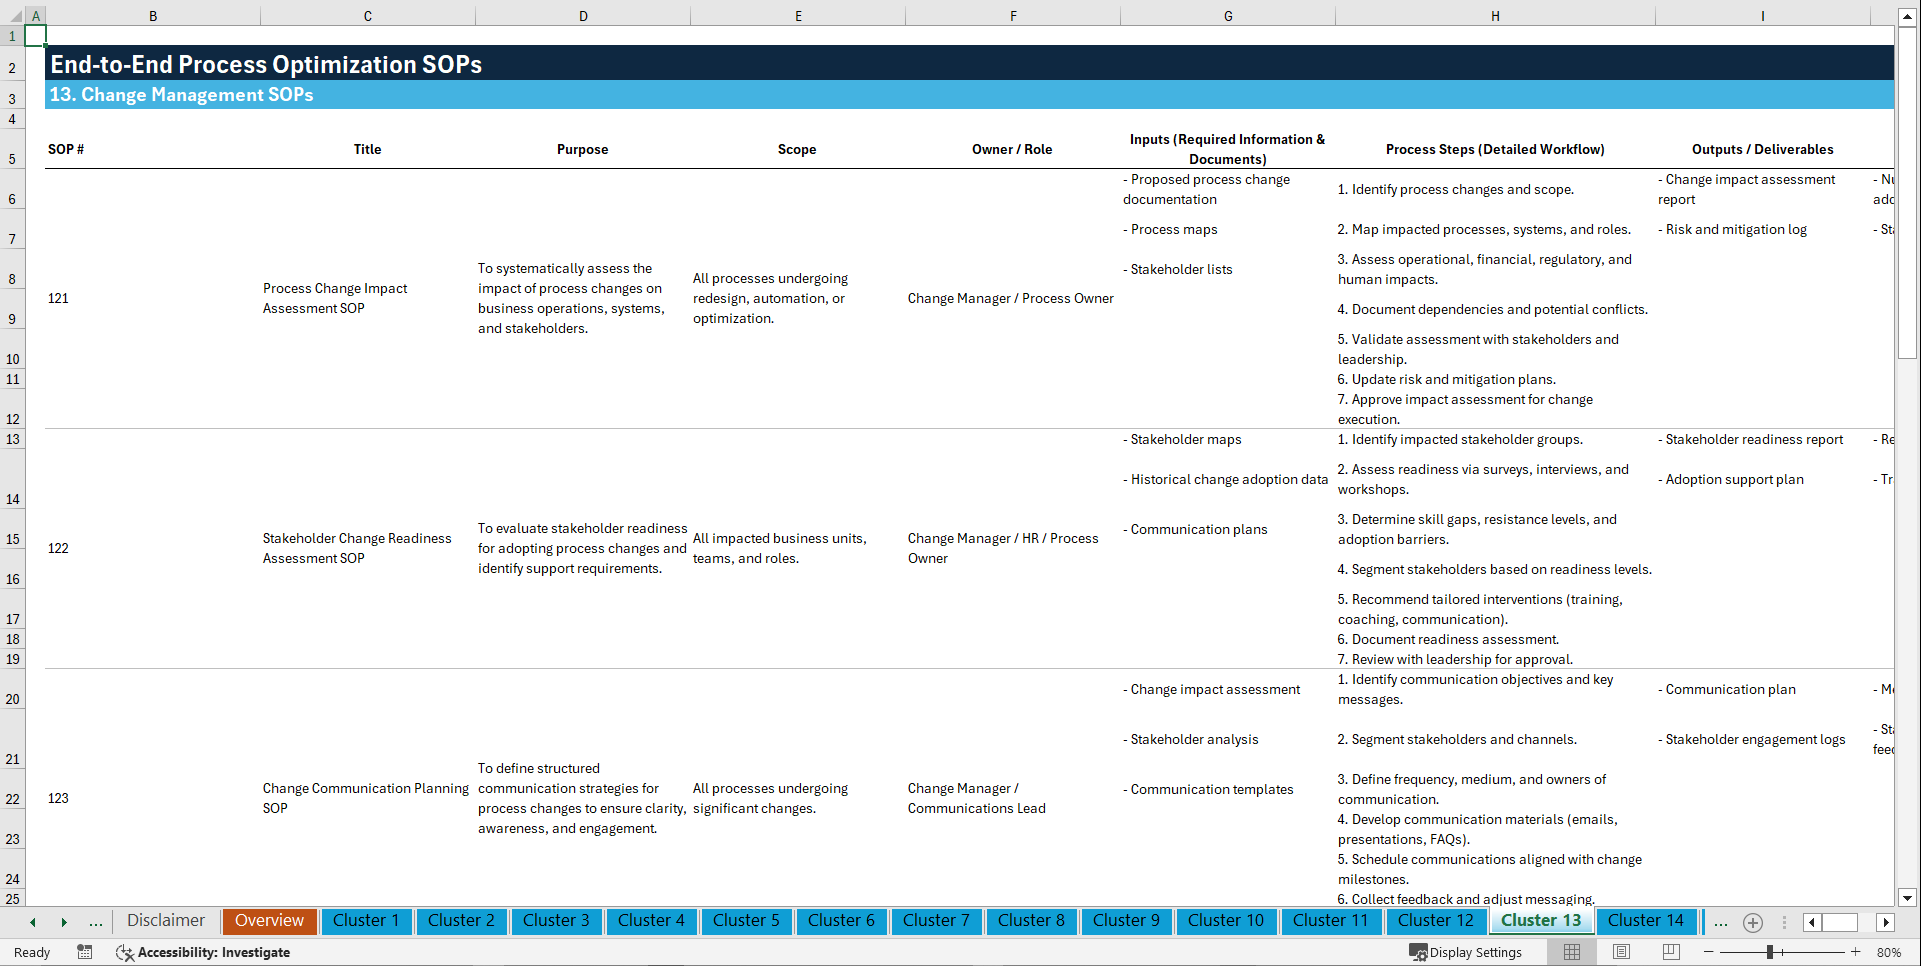Select column F header
Image resolution: width=1921 pixels, height=966 pixels.
click(1013, 15)
